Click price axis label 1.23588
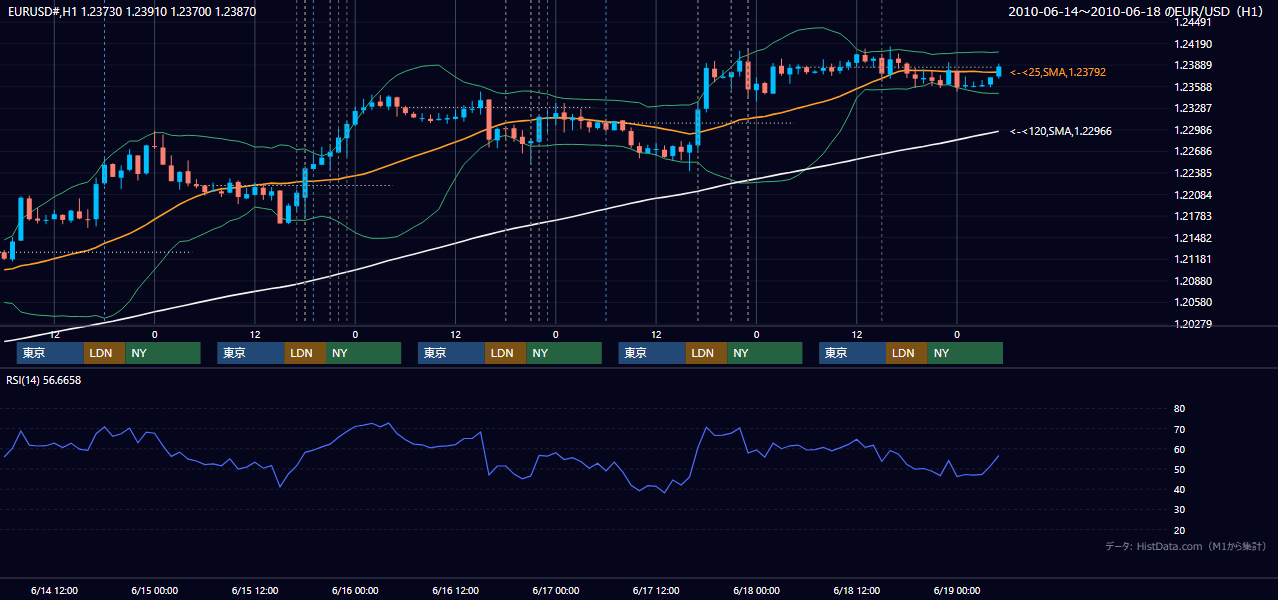This screenshot has width=1278, height=600. pos(1194,87)
